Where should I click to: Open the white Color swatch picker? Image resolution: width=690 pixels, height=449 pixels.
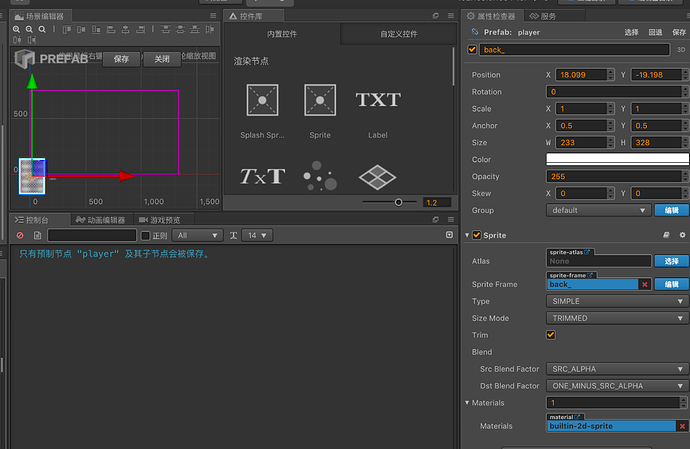tap(617, 159)
